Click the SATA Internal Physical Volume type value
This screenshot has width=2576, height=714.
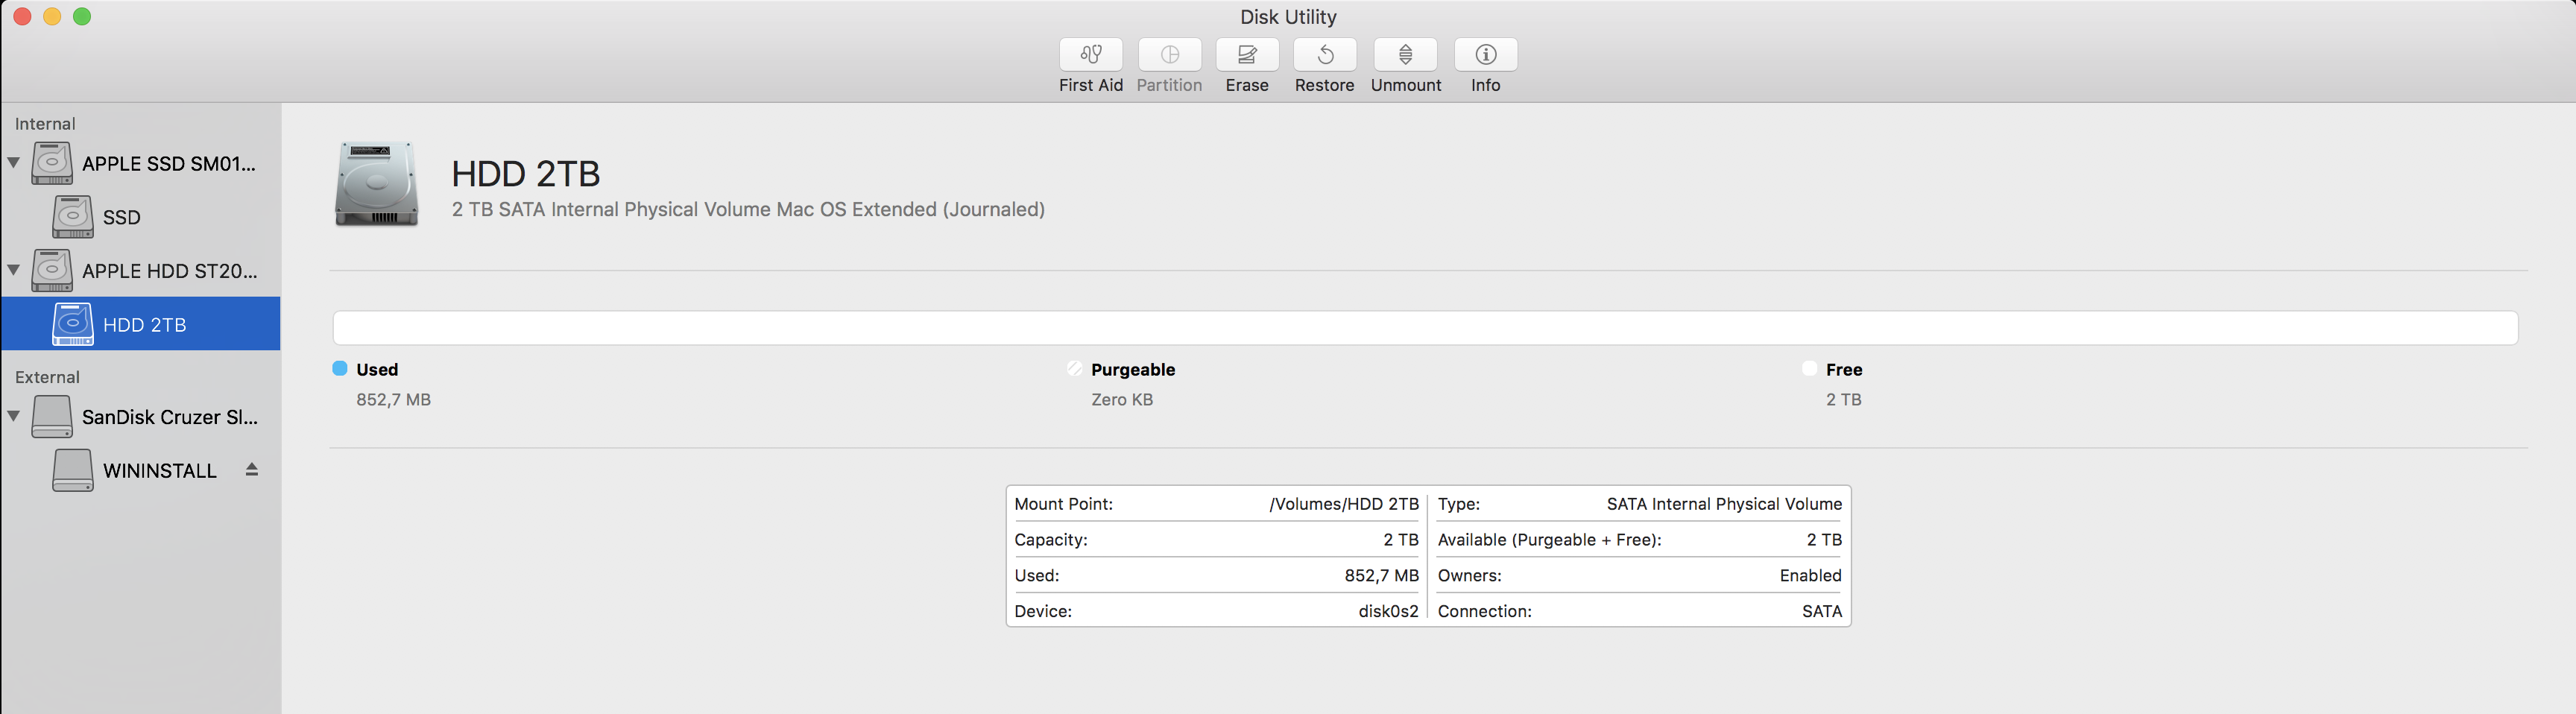[1724, 504]
